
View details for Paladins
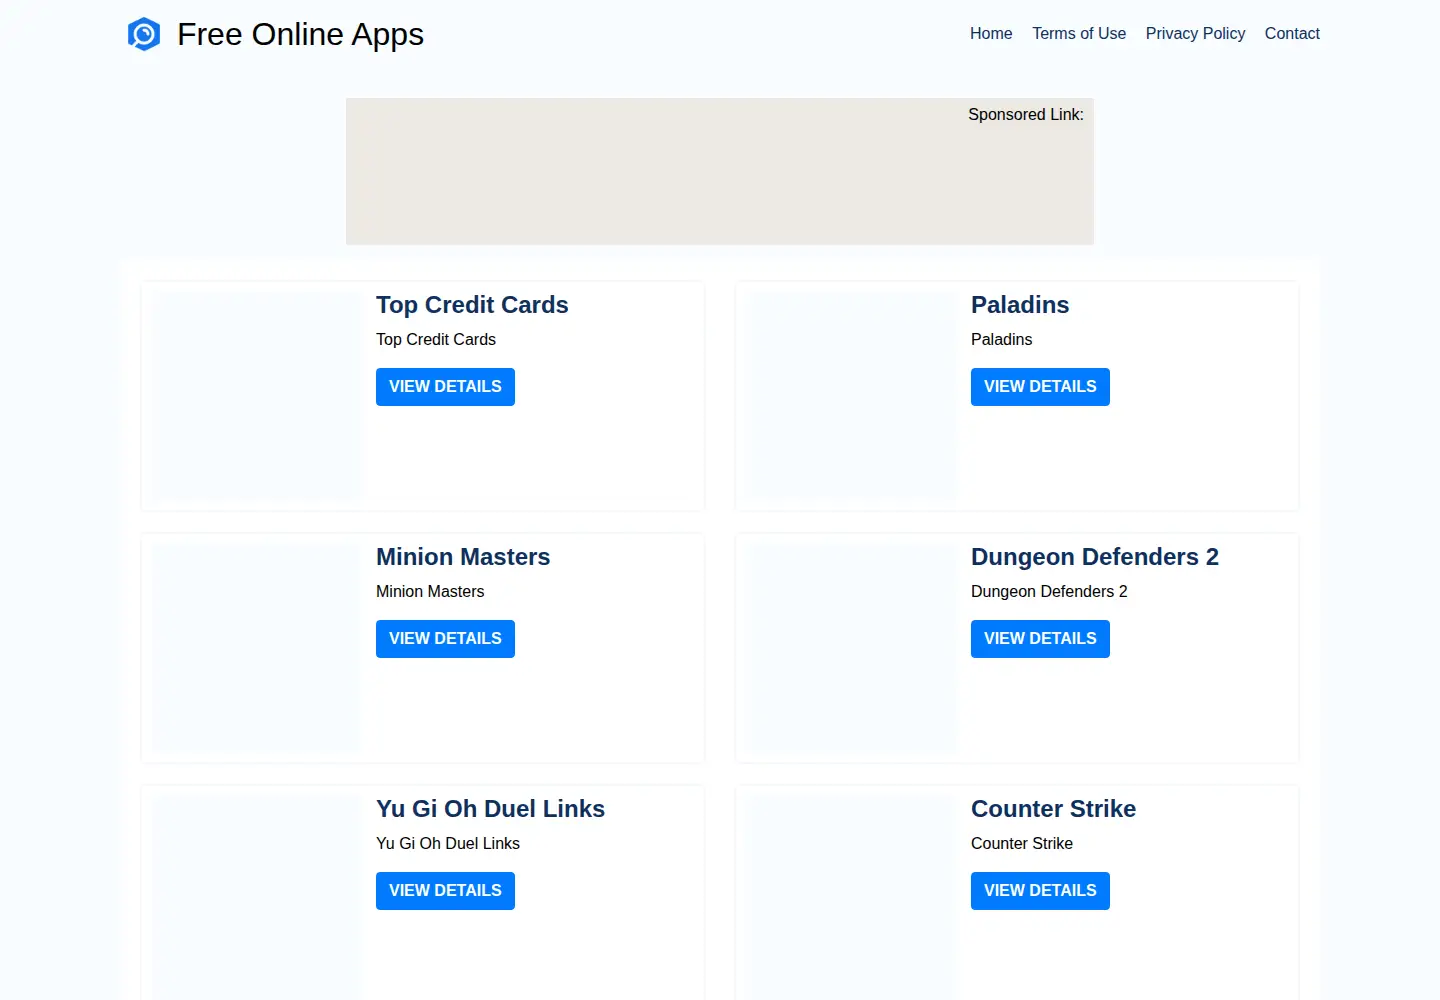tap(1040, 387)
